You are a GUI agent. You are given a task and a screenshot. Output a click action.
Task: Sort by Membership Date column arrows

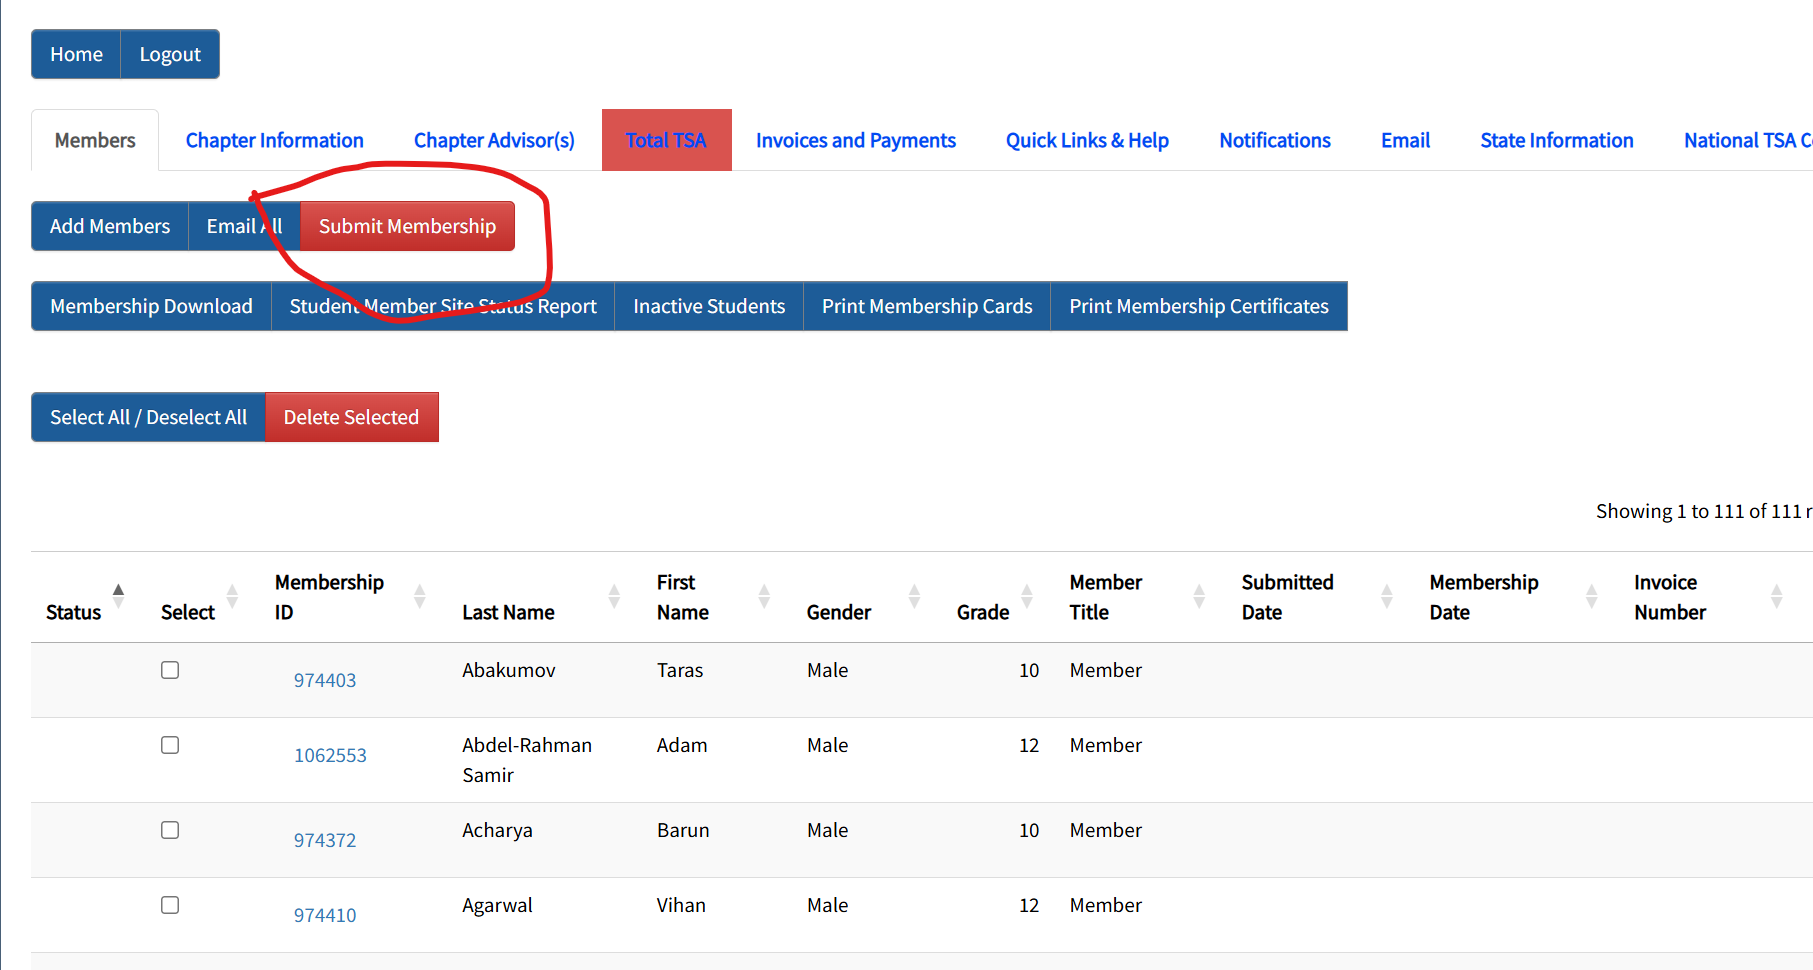(1591, 597)
